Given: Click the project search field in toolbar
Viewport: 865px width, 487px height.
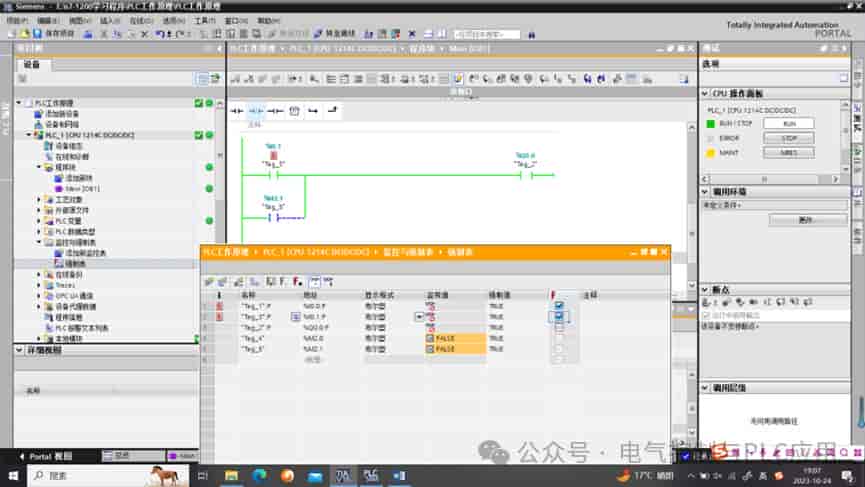Looking at the screenshot, I should (487, 34).
